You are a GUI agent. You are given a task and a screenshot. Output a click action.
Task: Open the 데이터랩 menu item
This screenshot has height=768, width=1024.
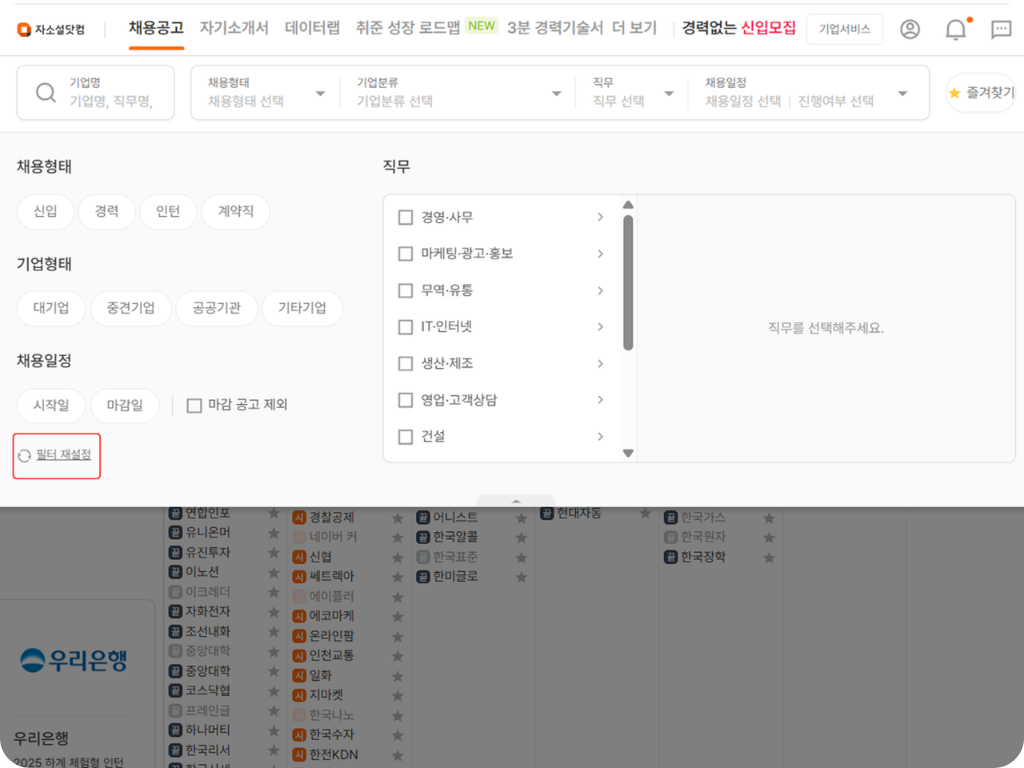313,29
